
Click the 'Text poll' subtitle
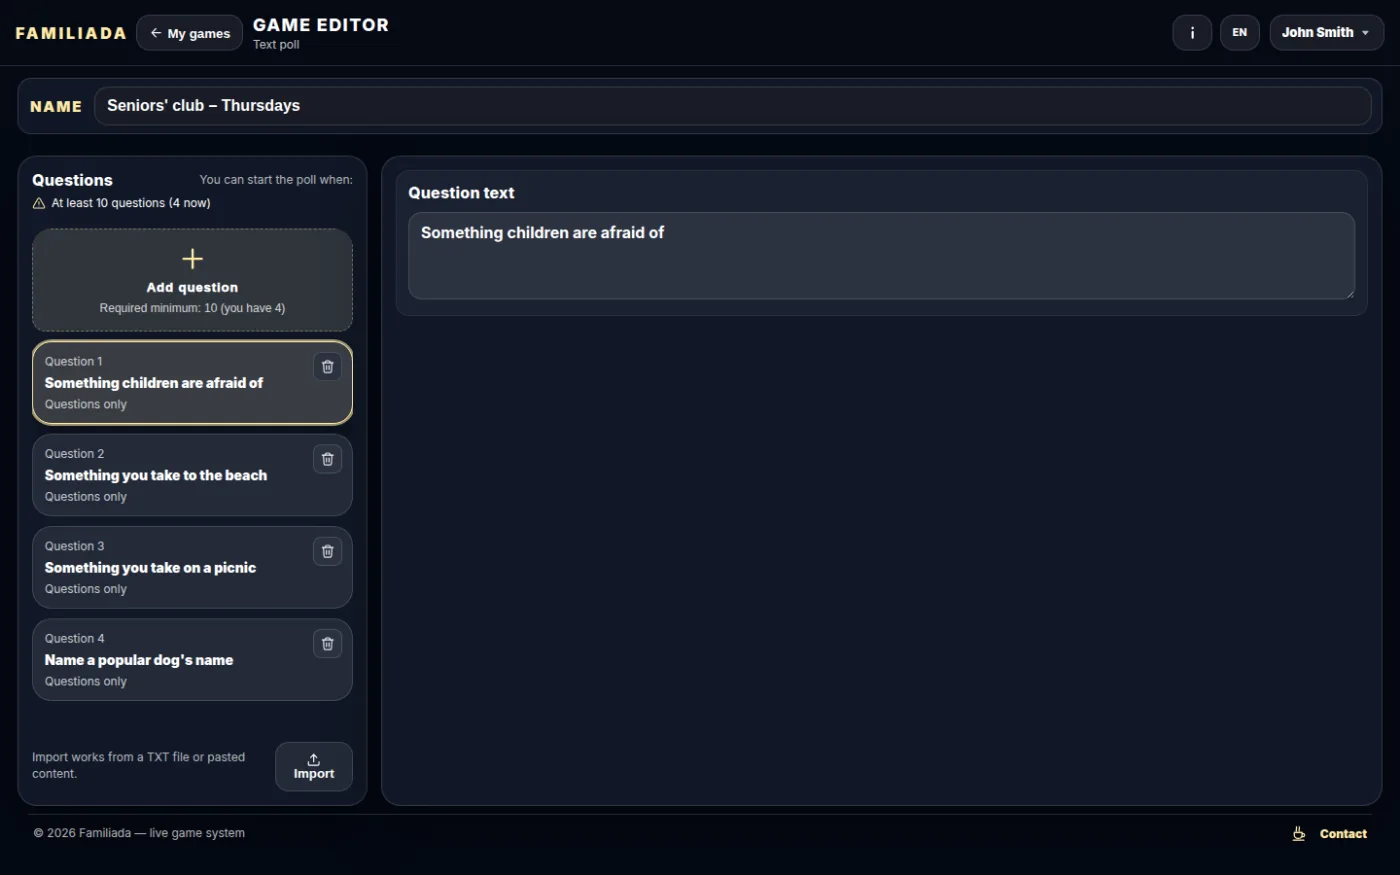coord(276,45)
